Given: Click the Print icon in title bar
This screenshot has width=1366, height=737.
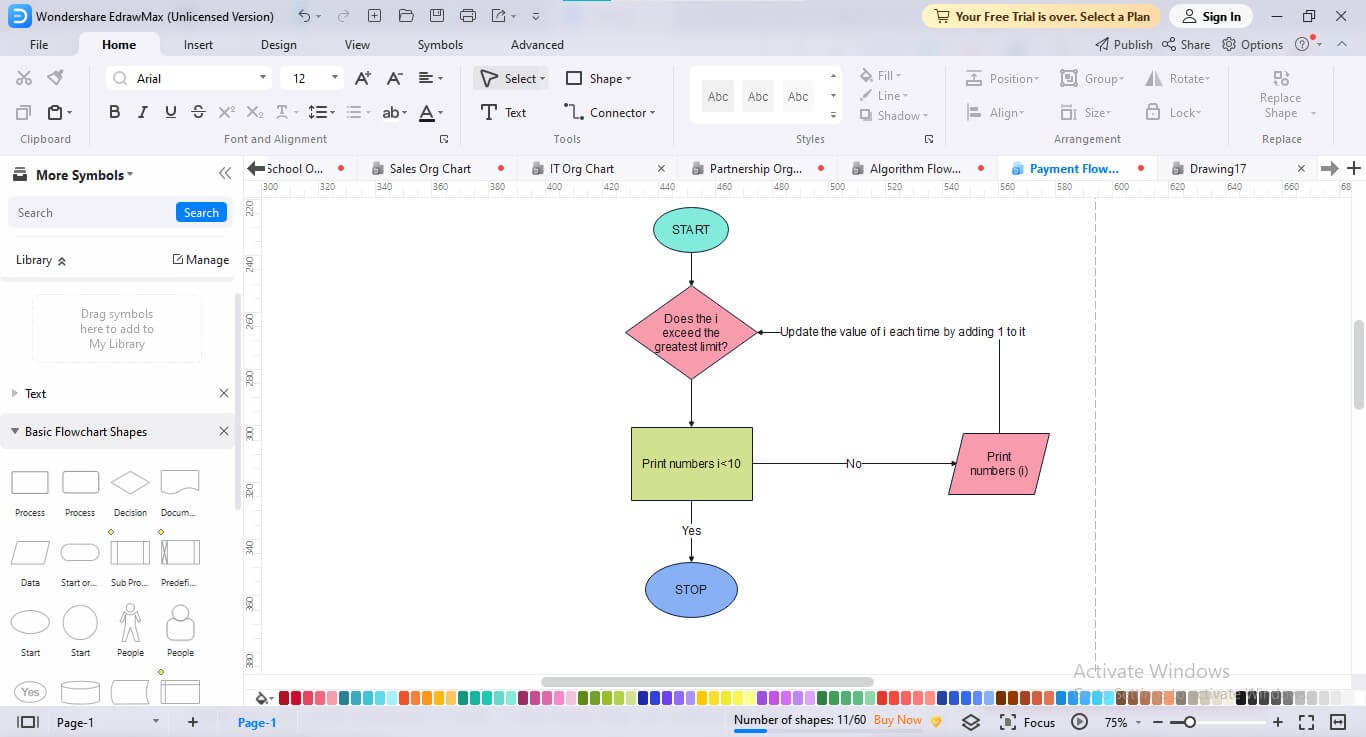Looking at the screenshot, I should [468, 16].
